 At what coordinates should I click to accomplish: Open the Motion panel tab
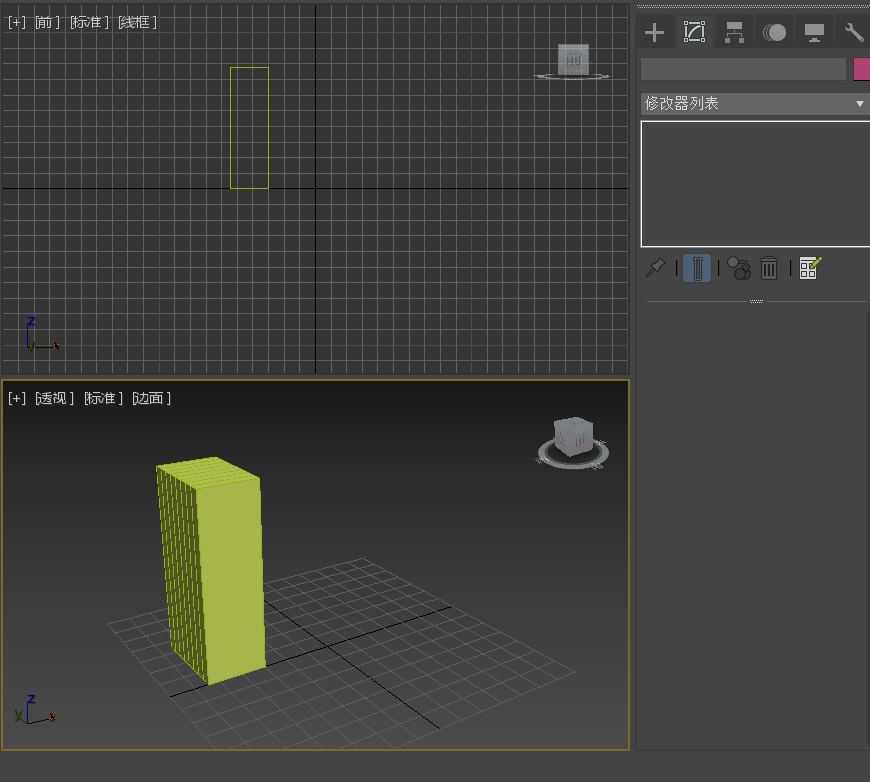click(774, 33)
